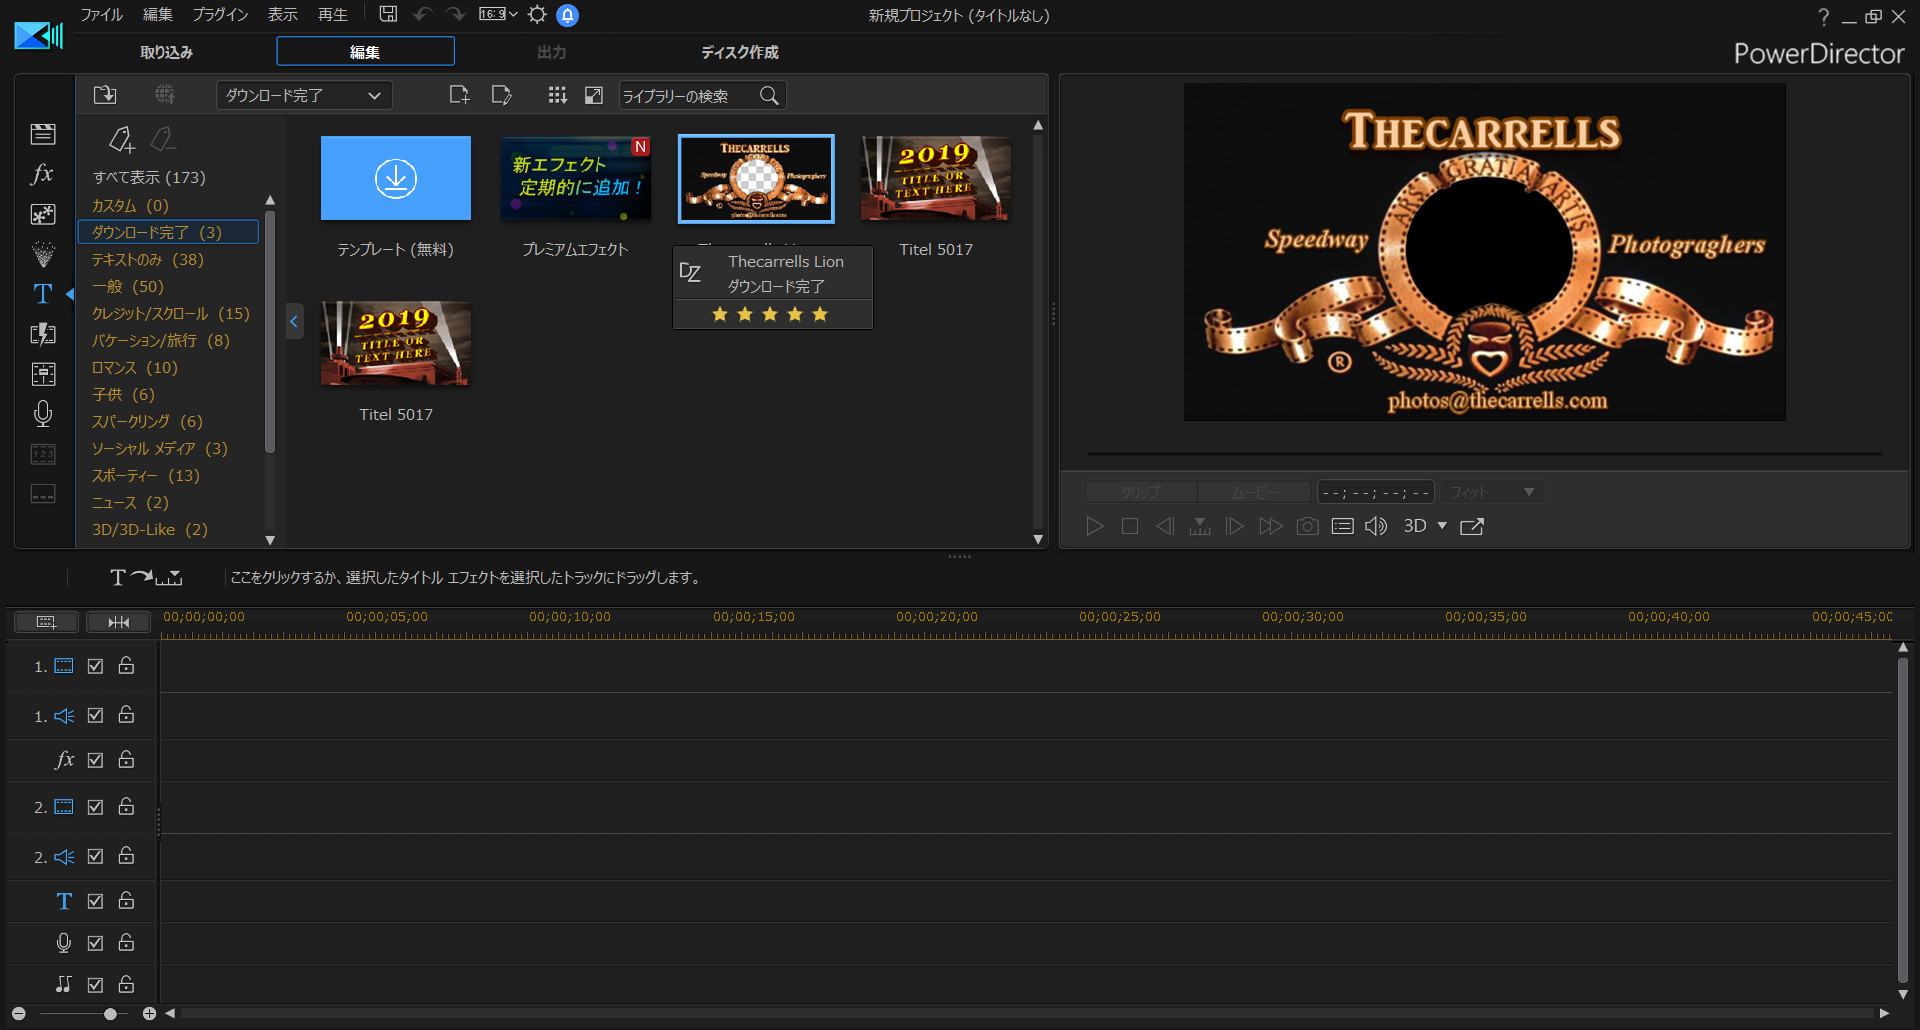Lock video track 1
1920x1030 pixels.
point(126,665)
